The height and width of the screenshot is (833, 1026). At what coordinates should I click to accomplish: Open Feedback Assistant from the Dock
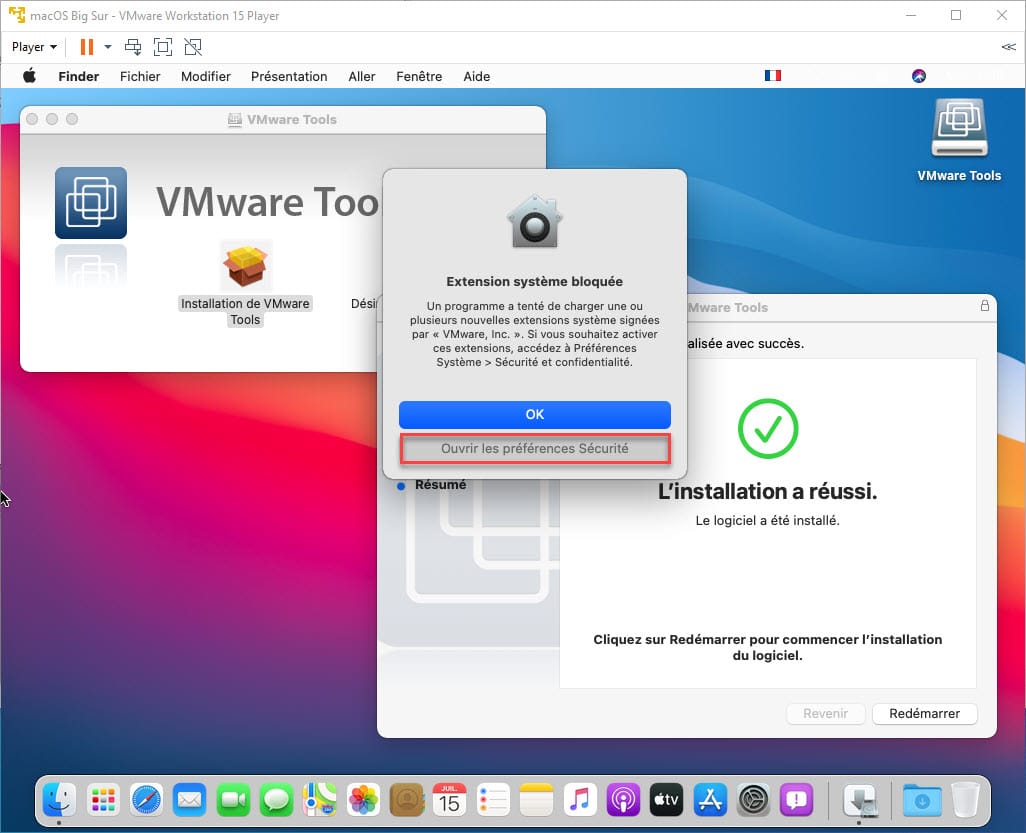pyautogui.click(x=796, y=800)
